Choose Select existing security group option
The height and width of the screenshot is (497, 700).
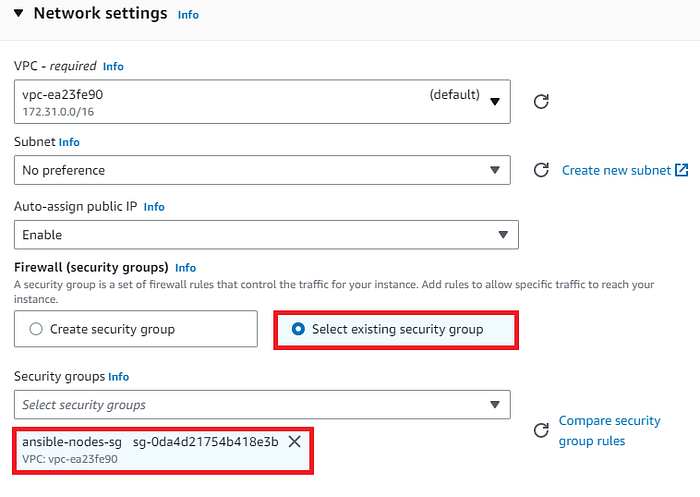(x=296, y=329)
